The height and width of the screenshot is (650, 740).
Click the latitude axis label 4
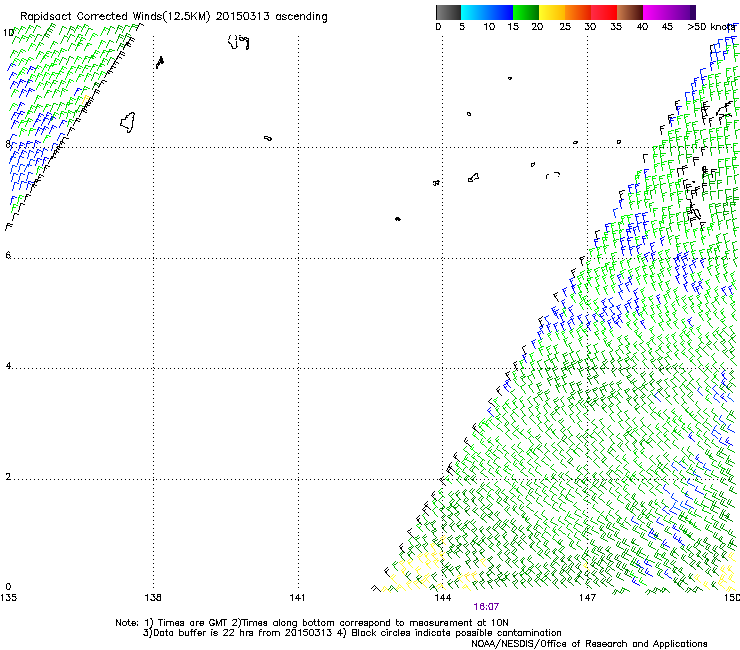[8, 366]
